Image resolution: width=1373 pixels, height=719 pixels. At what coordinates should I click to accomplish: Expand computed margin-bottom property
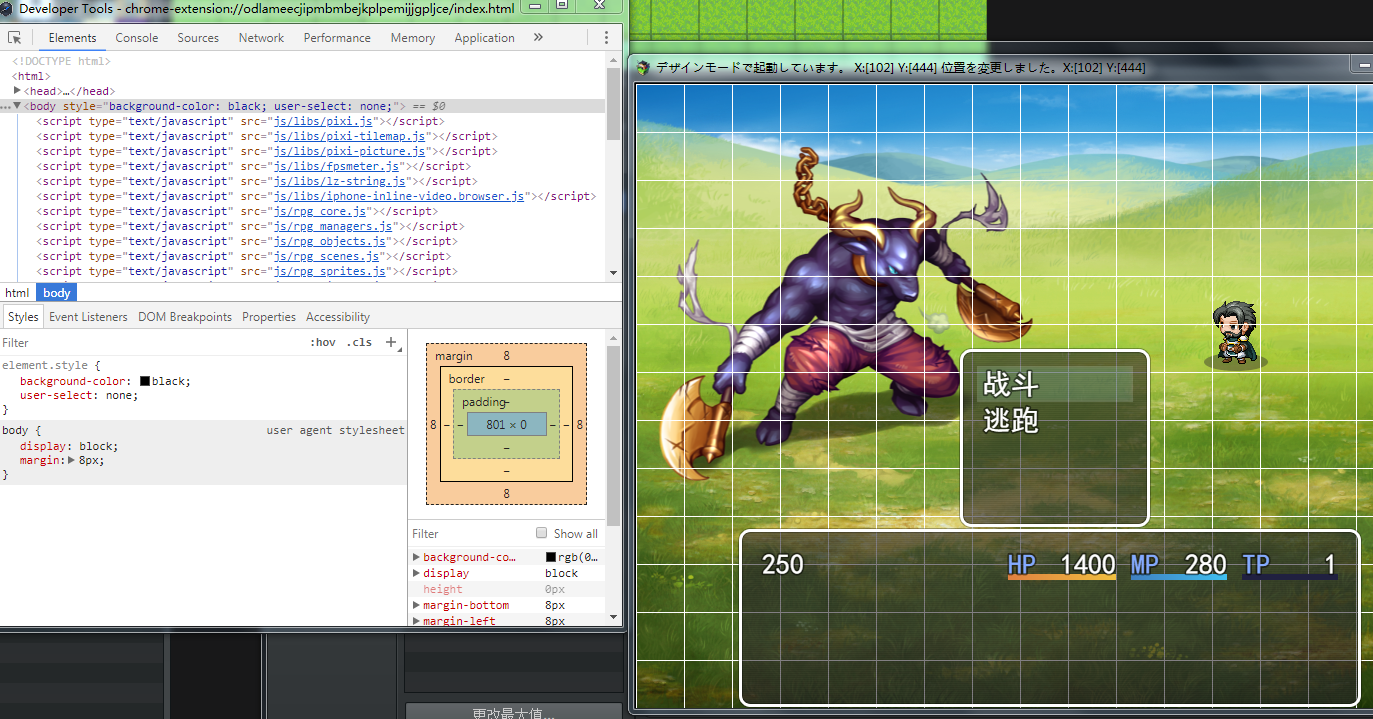(x=416, y=605)
